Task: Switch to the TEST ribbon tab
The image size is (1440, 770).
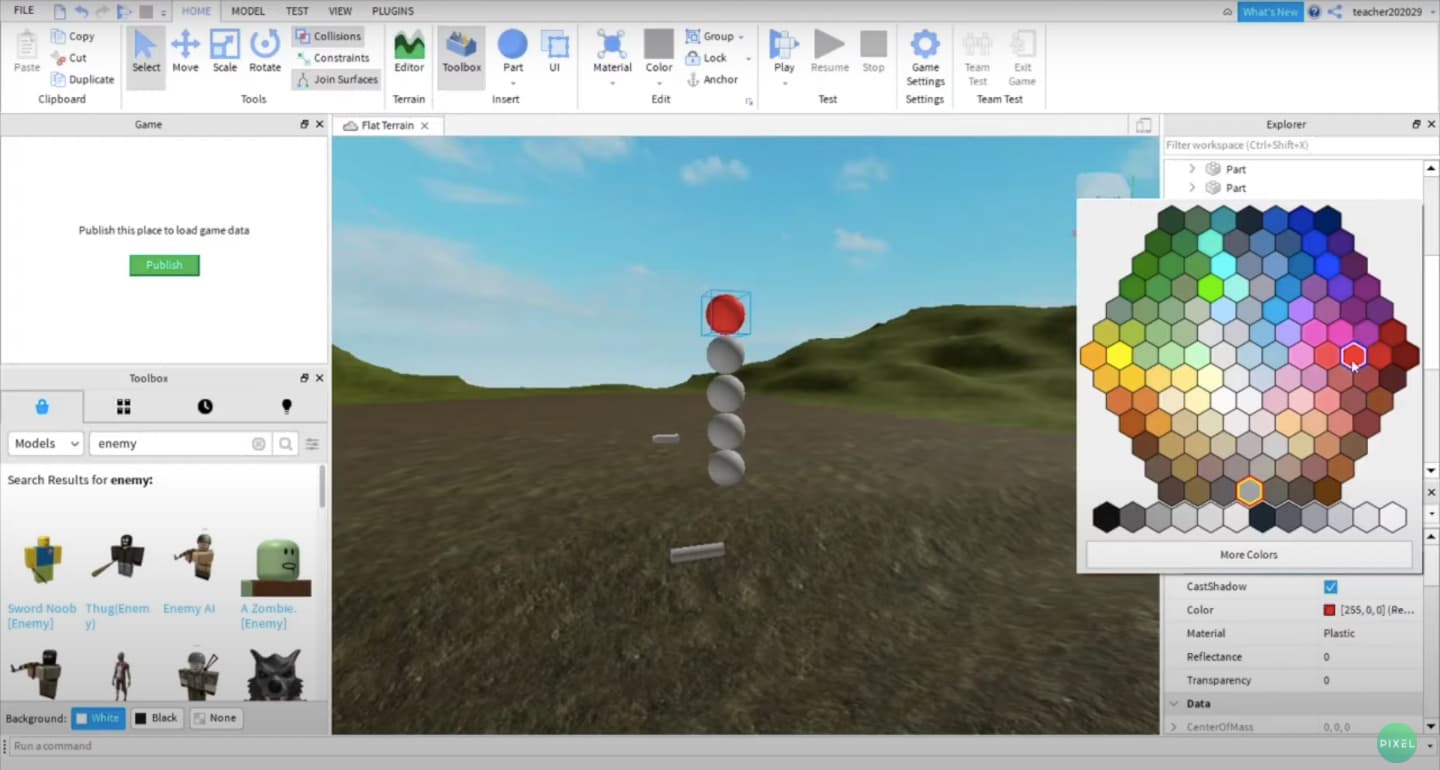Action: pyautogui.click(x=297, y=11)
